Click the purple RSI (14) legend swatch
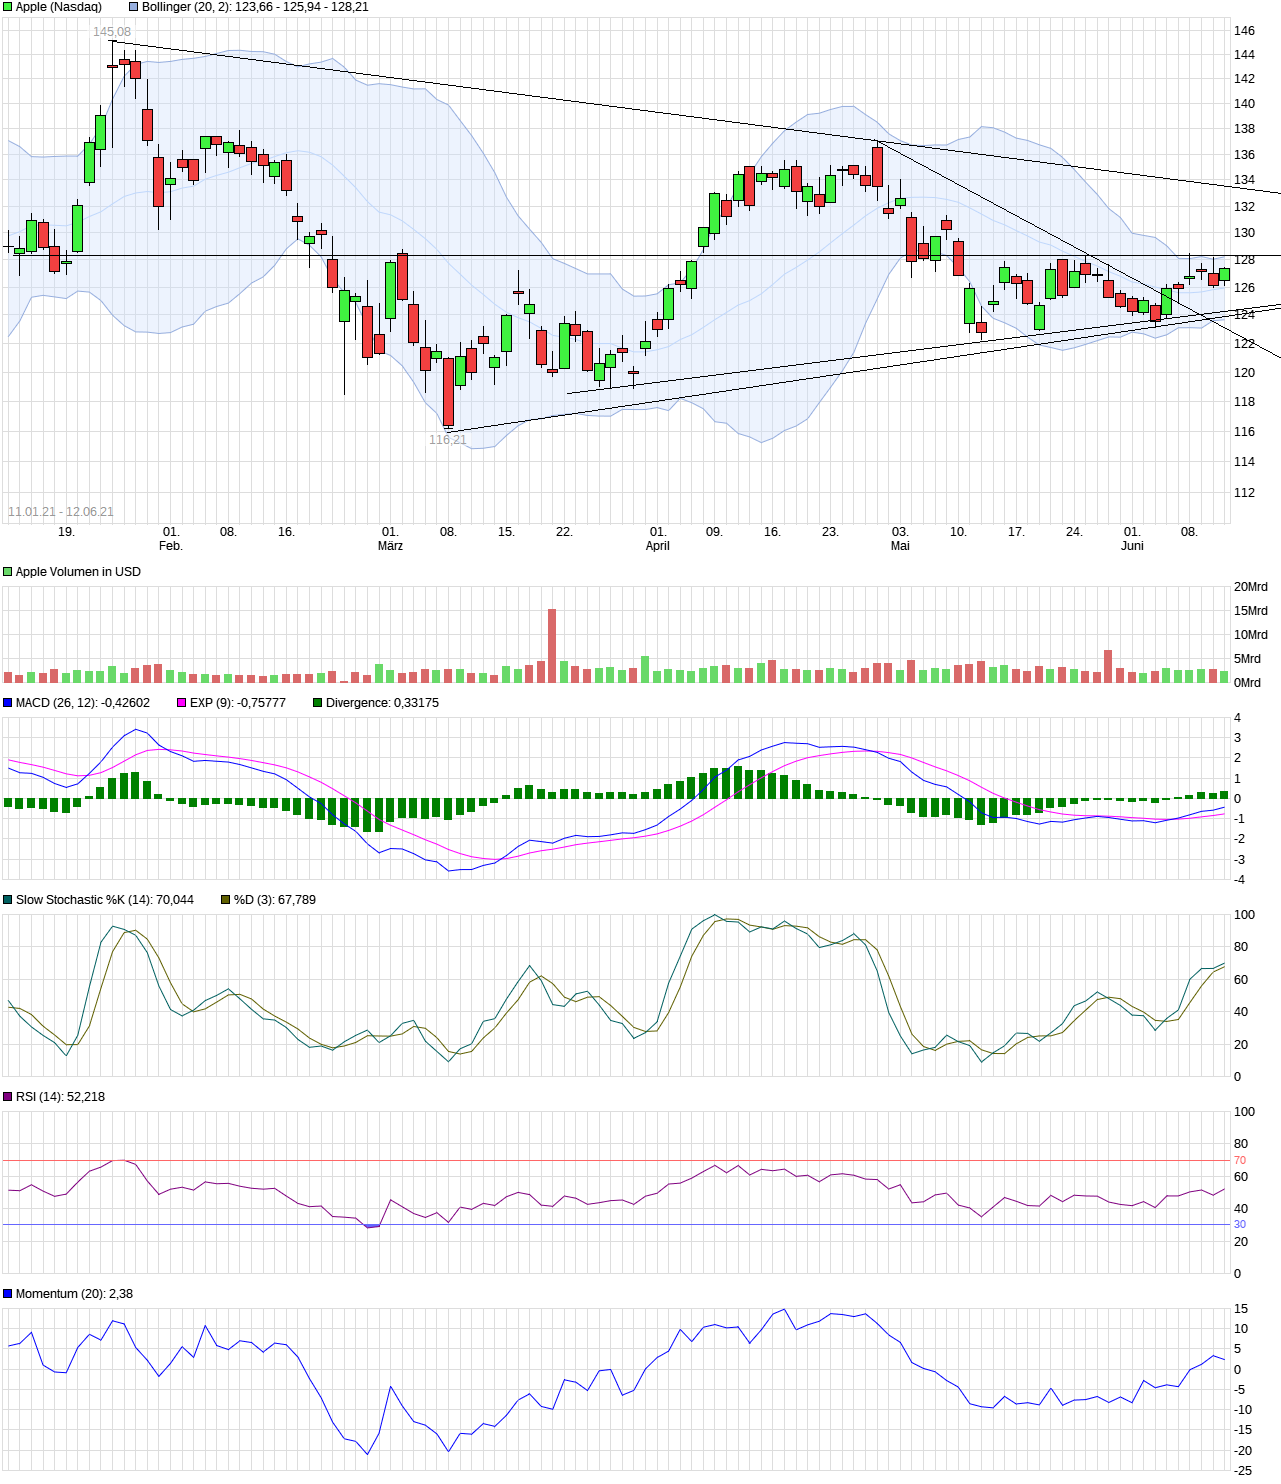This screenshot has width=1281, height=1484. (8, 1097)
